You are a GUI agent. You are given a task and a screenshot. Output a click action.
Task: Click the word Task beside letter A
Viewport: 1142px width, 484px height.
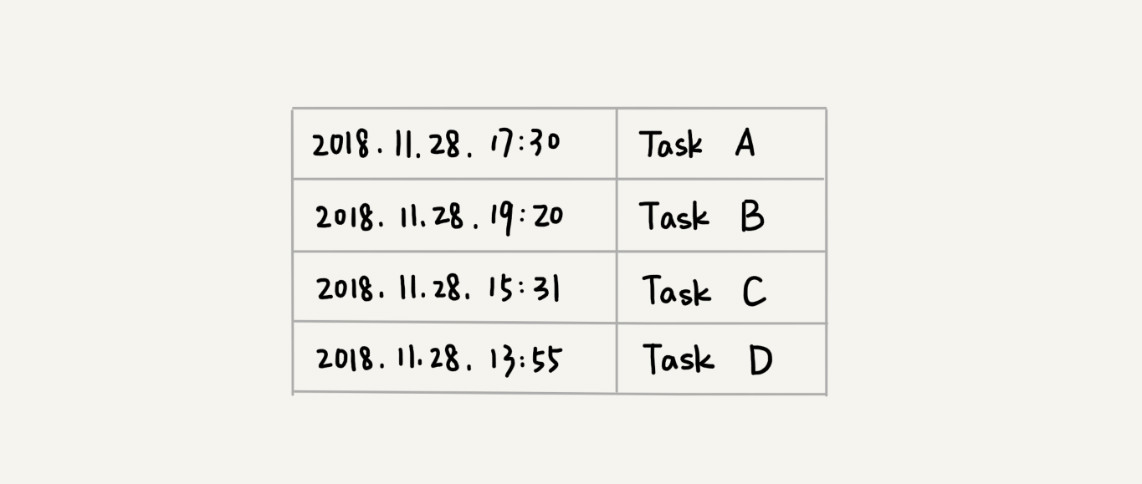click(671, 144)
